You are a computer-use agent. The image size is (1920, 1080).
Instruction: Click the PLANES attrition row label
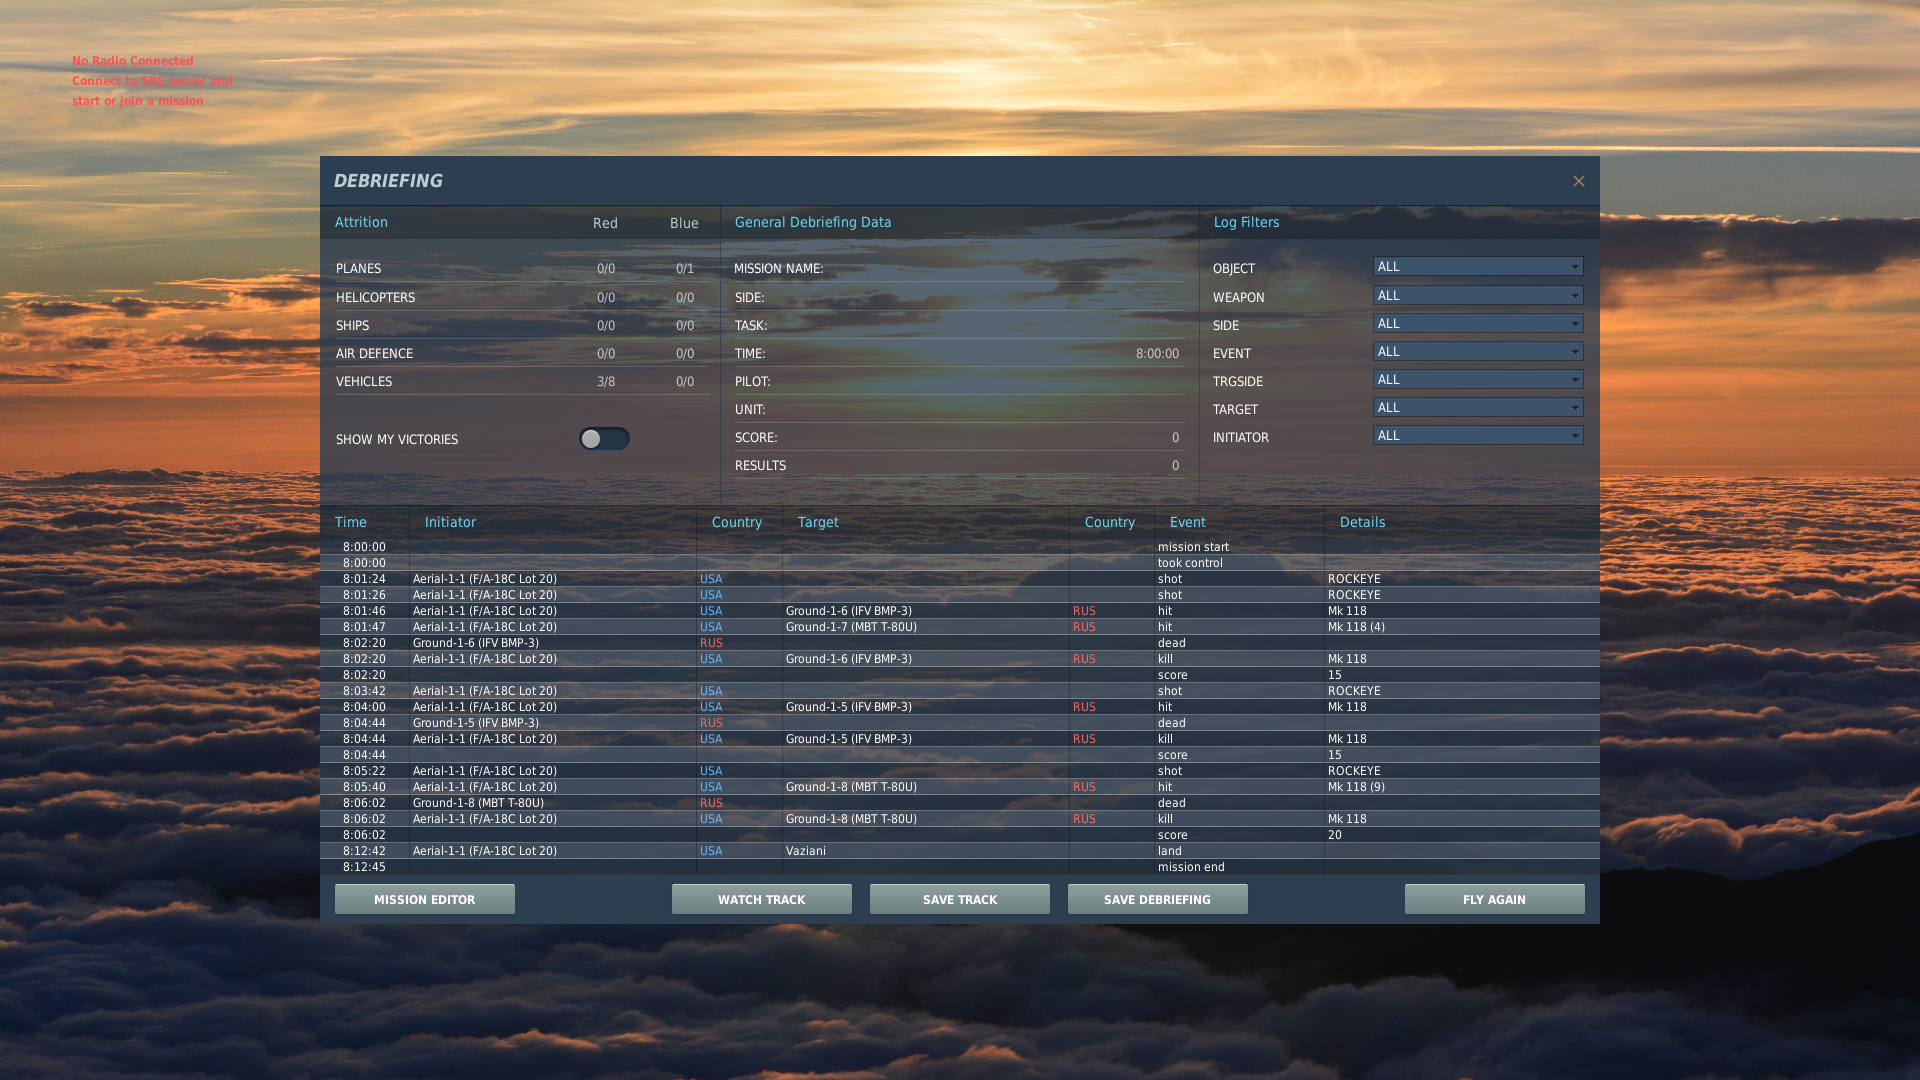358,269
